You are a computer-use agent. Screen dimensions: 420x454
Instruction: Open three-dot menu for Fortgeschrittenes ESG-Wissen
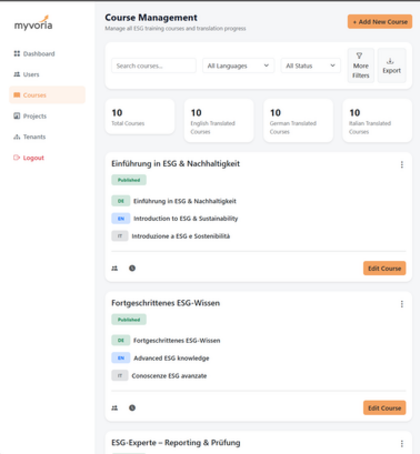coord(402,304)
